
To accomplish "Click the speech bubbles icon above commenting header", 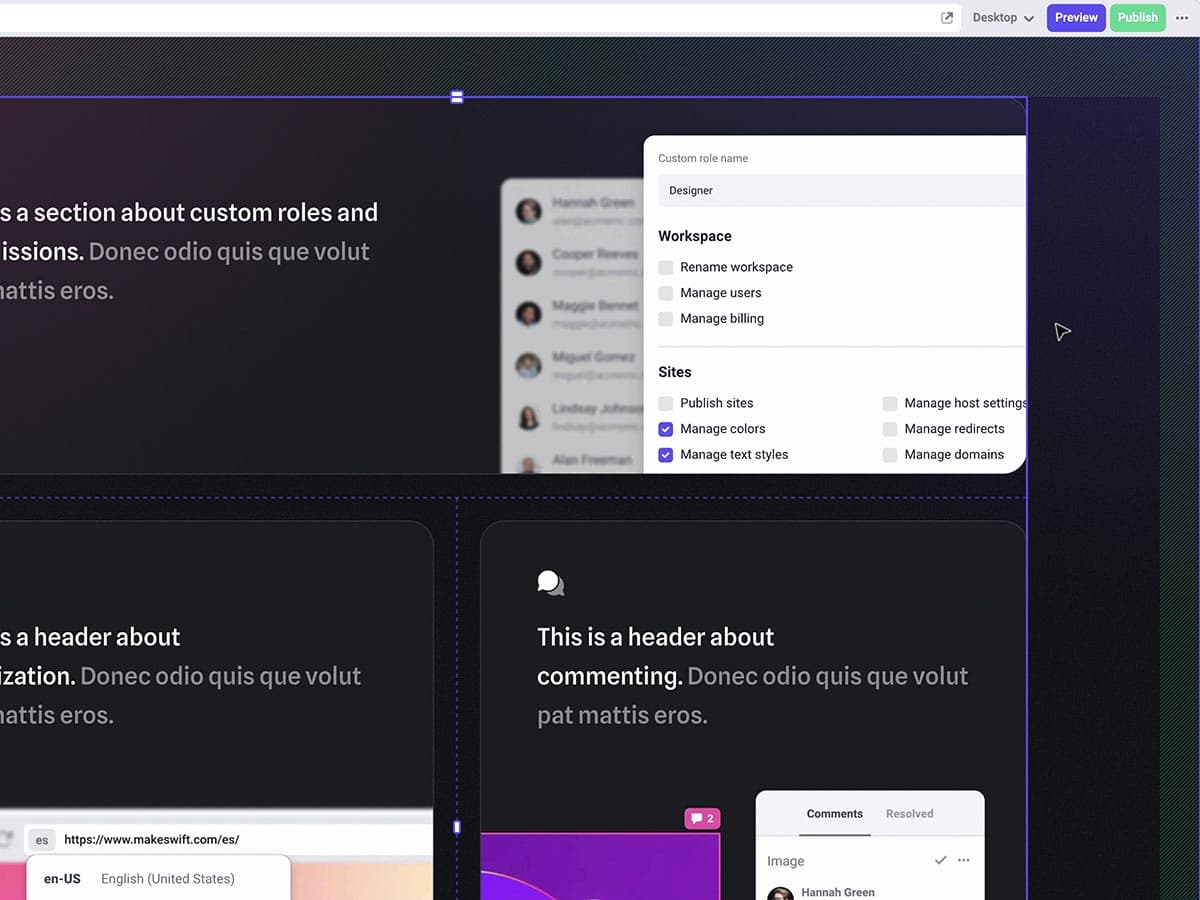I will click(550, 583).
